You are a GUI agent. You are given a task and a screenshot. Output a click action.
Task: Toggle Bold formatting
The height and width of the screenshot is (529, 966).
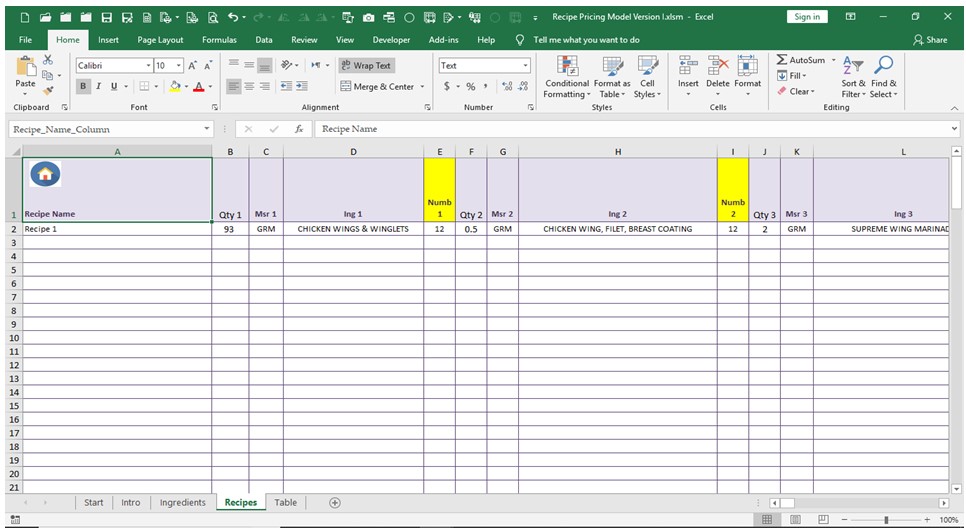[x=83, y=86]
